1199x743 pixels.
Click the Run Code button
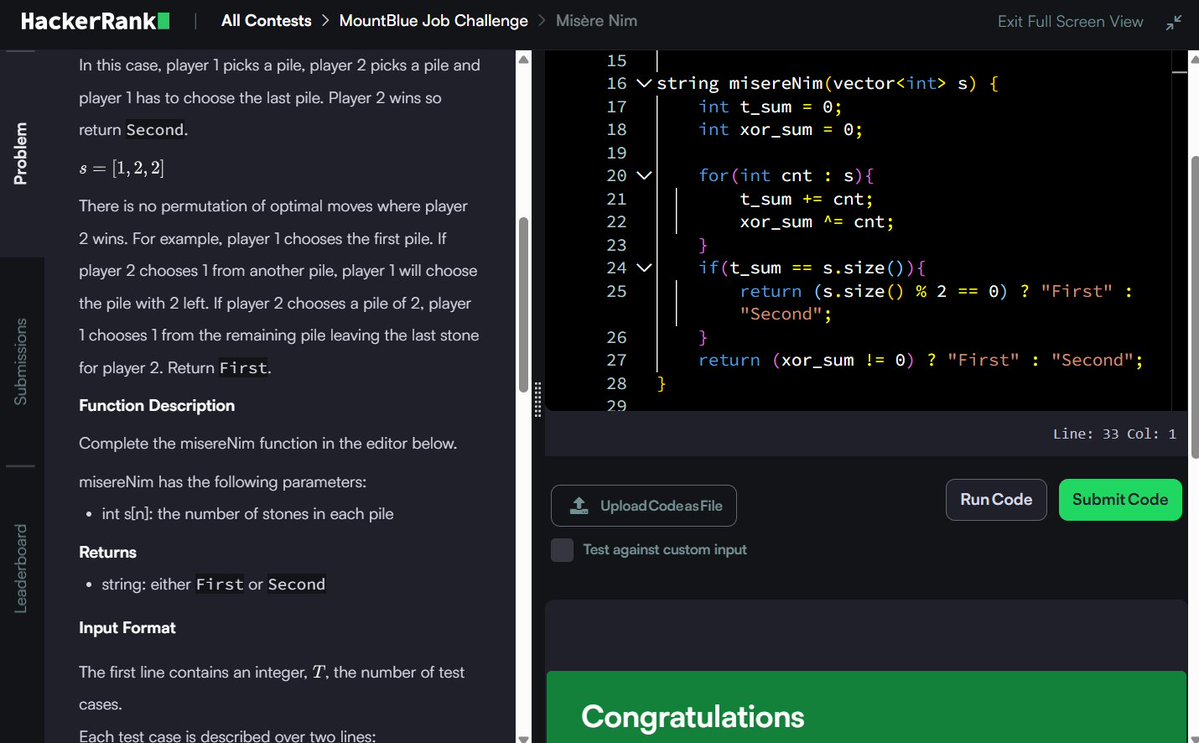click(x=996, y=500)
